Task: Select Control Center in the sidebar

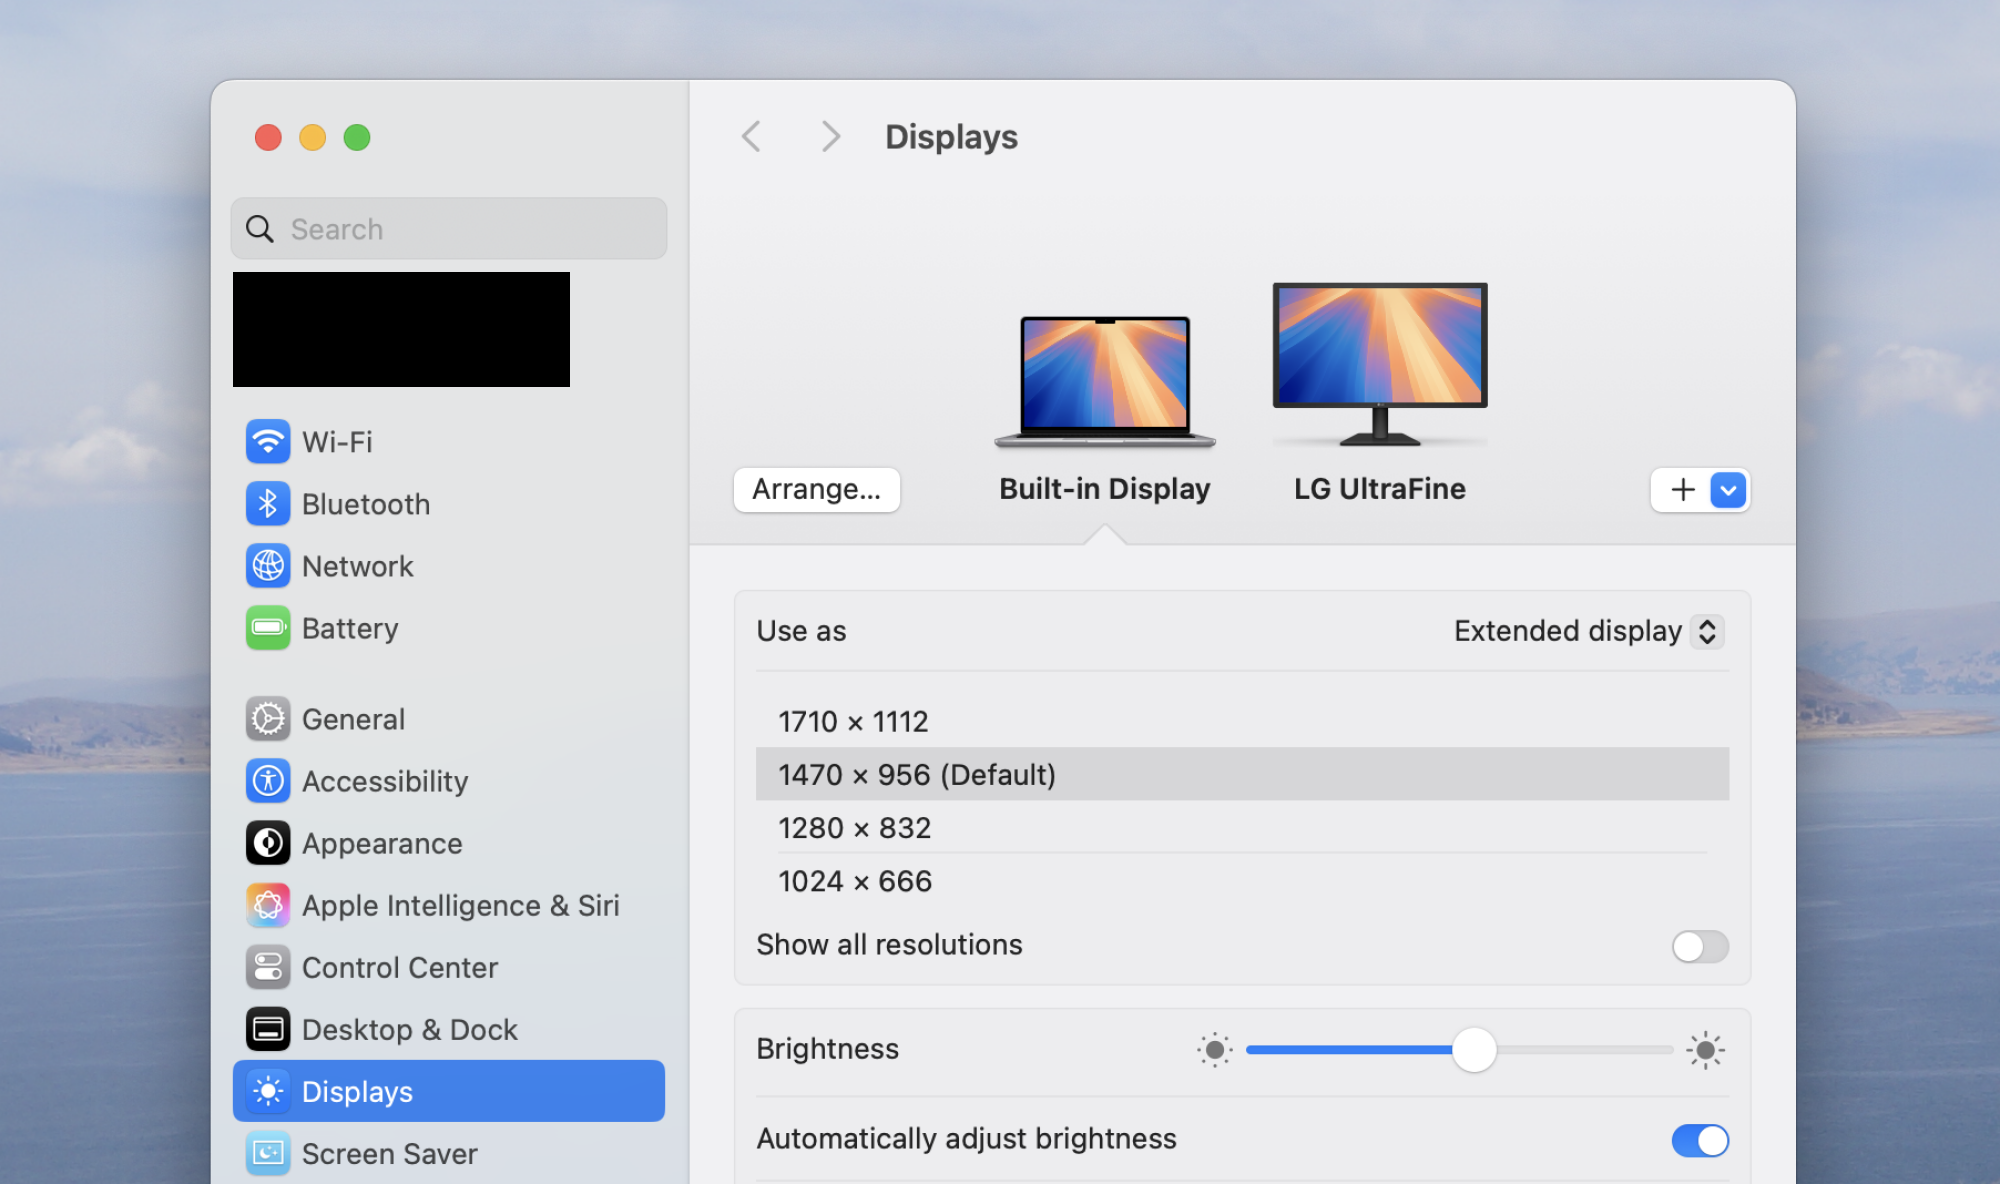Action: [x=449, y=967]
